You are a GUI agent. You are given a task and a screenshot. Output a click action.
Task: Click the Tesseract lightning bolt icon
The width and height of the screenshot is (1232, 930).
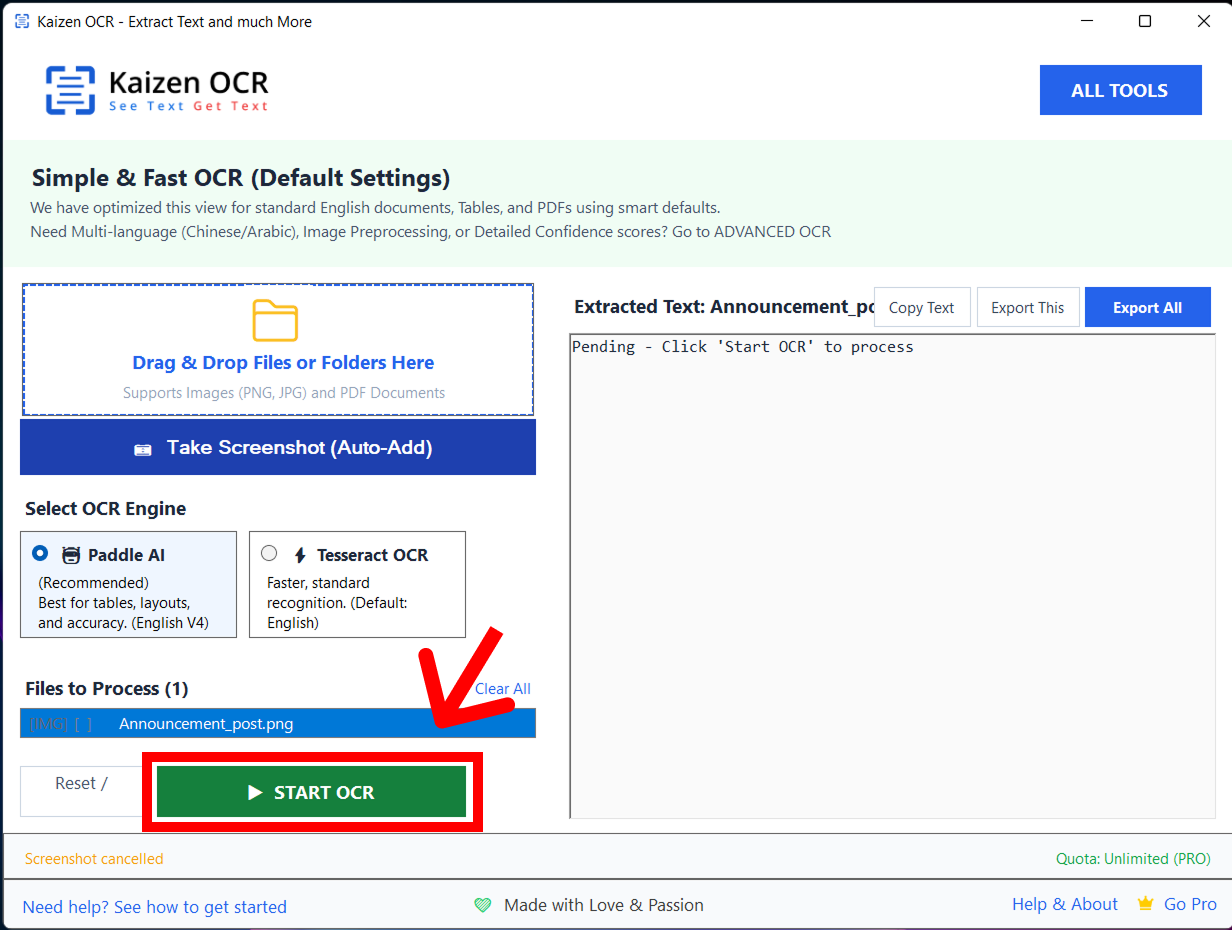coord(299,555)
